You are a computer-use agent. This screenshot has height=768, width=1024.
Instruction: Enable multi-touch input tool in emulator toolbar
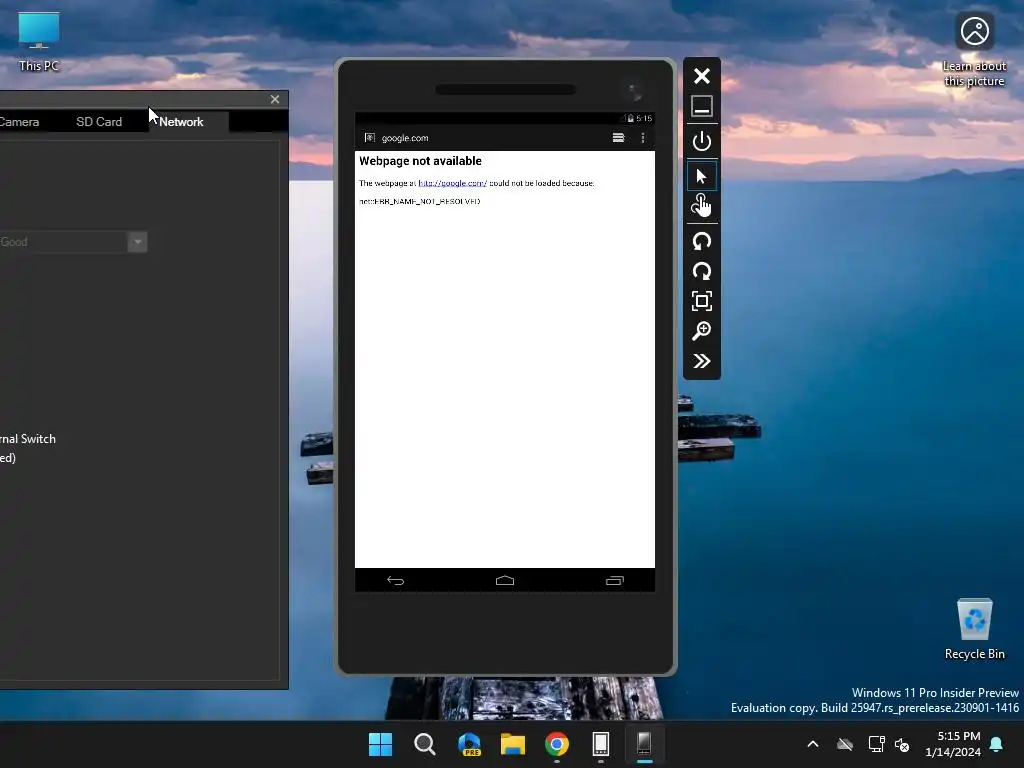coord(701,206)
